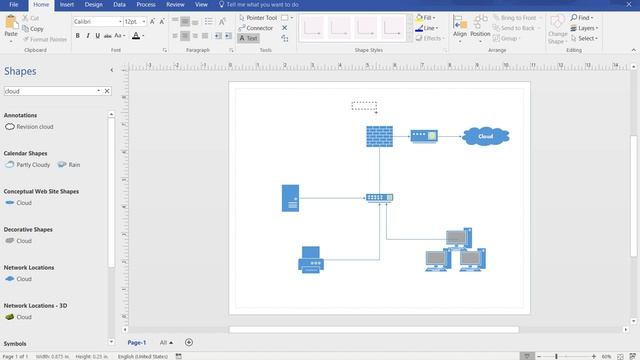Click the Cloud shape in the diagram
Image resolution: width=640 pixels, height=360 pixels.
[486, 136]
